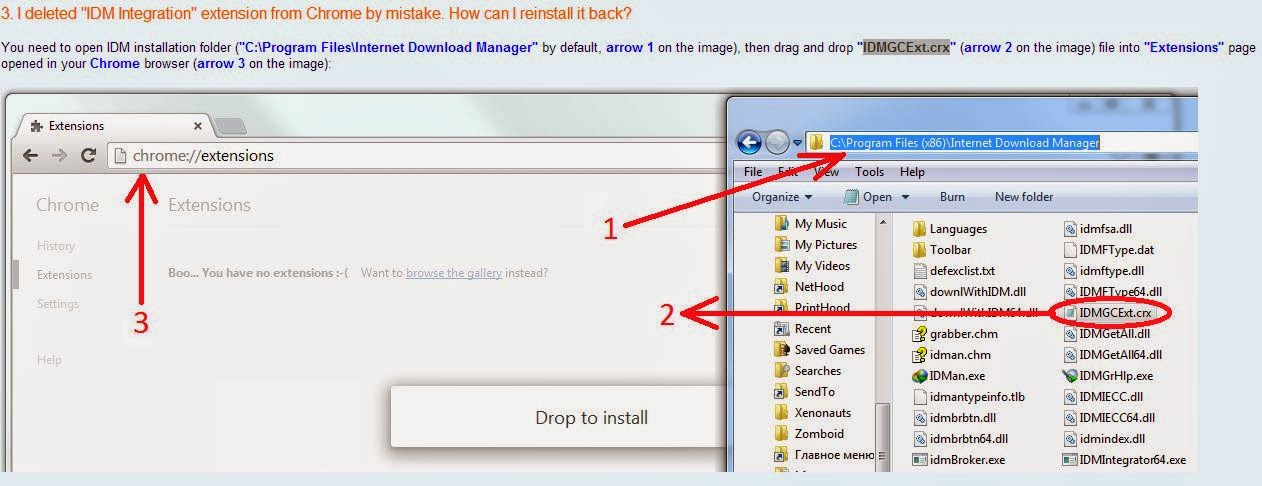Click the IDMFType64.dll file name
Image resolution: width=1262 pixels, height=486 pixels.
(x=1121, y=292)
